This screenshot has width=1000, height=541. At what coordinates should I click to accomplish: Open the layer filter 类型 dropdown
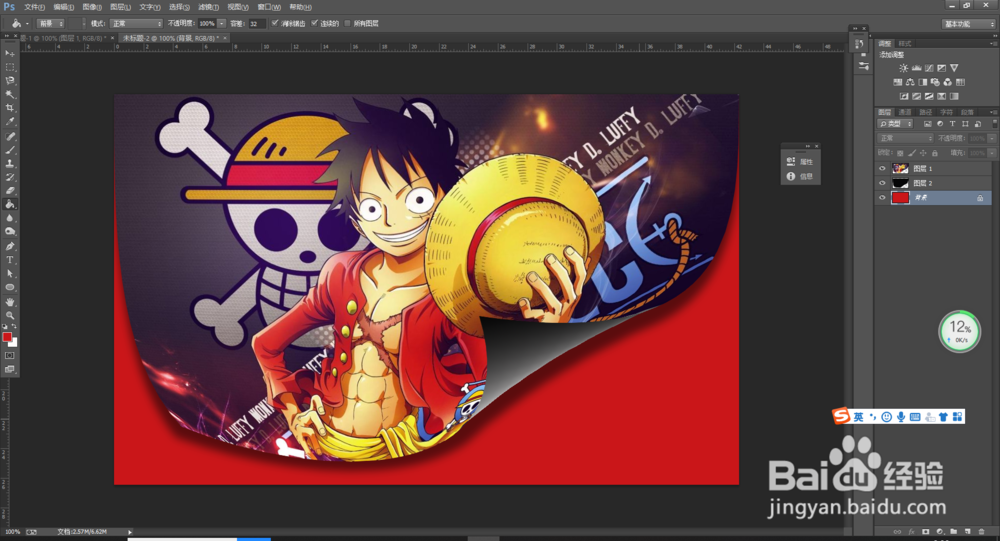coord(895,124)
